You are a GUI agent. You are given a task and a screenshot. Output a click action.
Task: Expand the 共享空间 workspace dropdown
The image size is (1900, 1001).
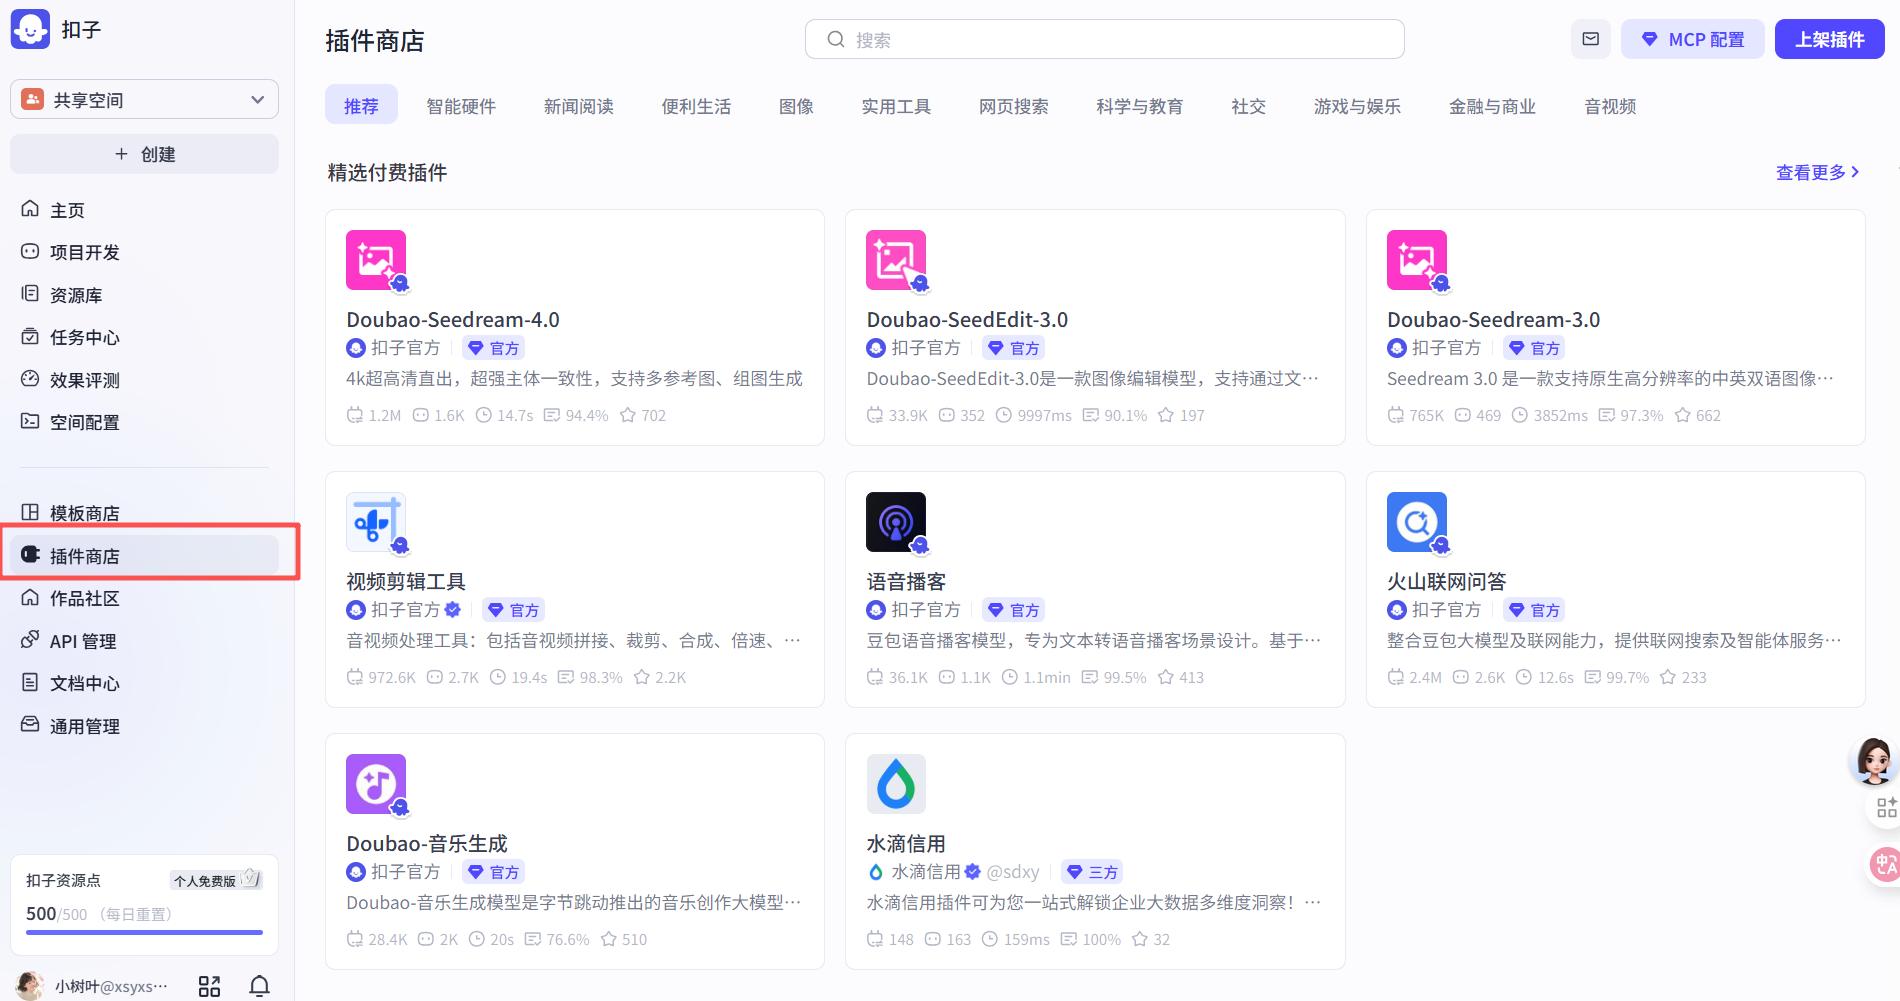coord(256,98)
